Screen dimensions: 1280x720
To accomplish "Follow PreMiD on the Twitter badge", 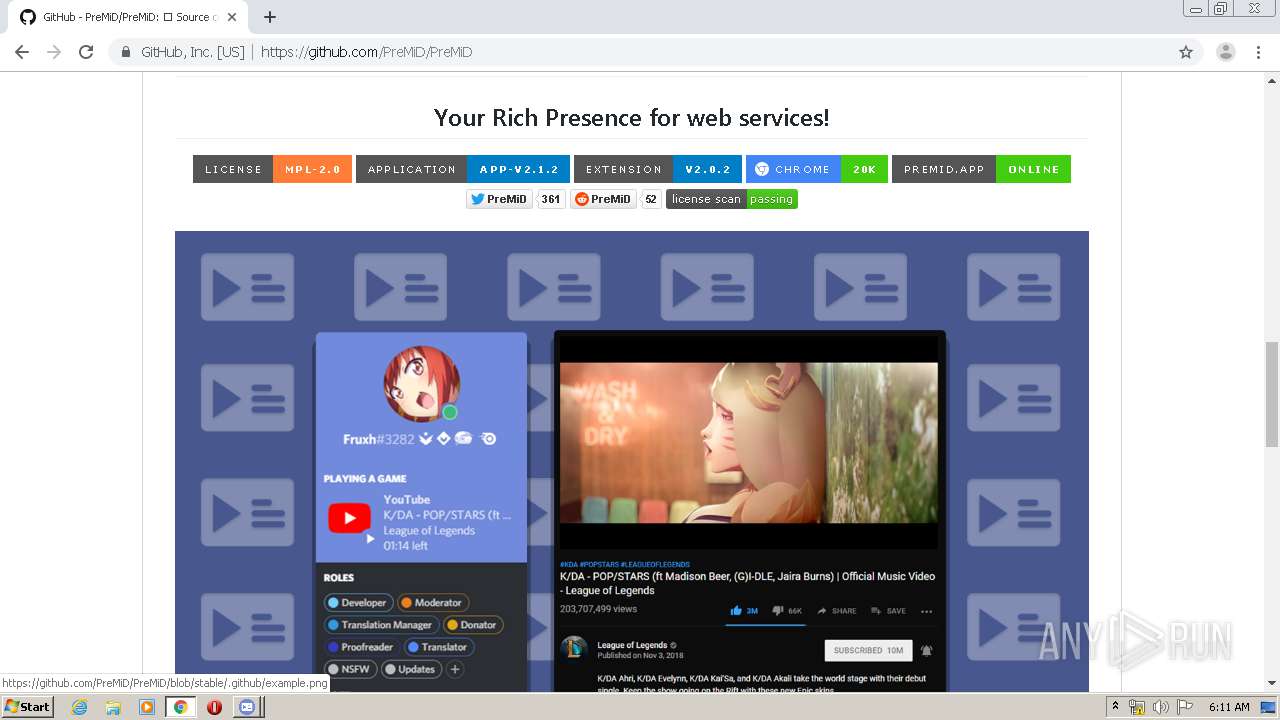I will 499,199.
